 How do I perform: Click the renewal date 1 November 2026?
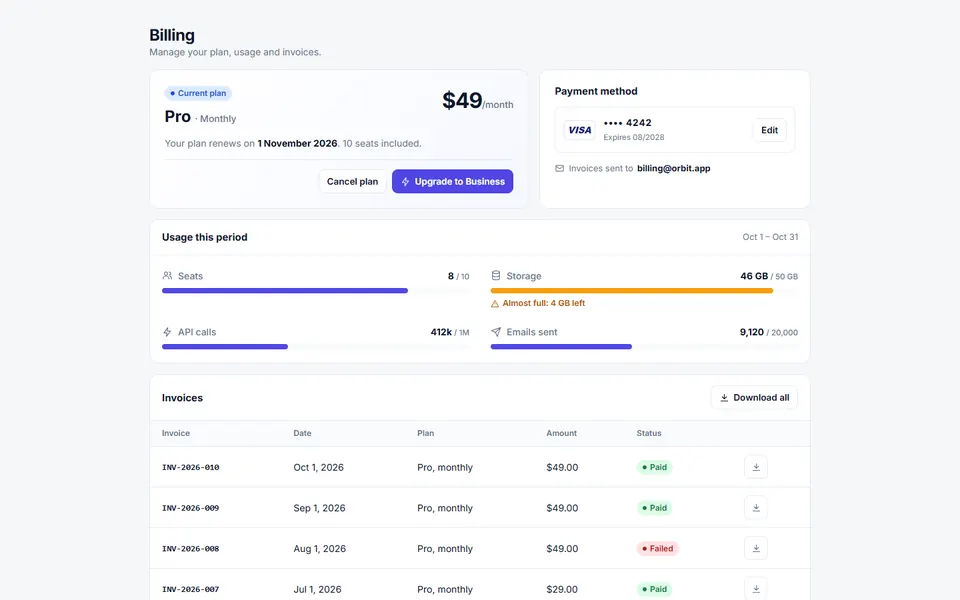tap(298, 143)
